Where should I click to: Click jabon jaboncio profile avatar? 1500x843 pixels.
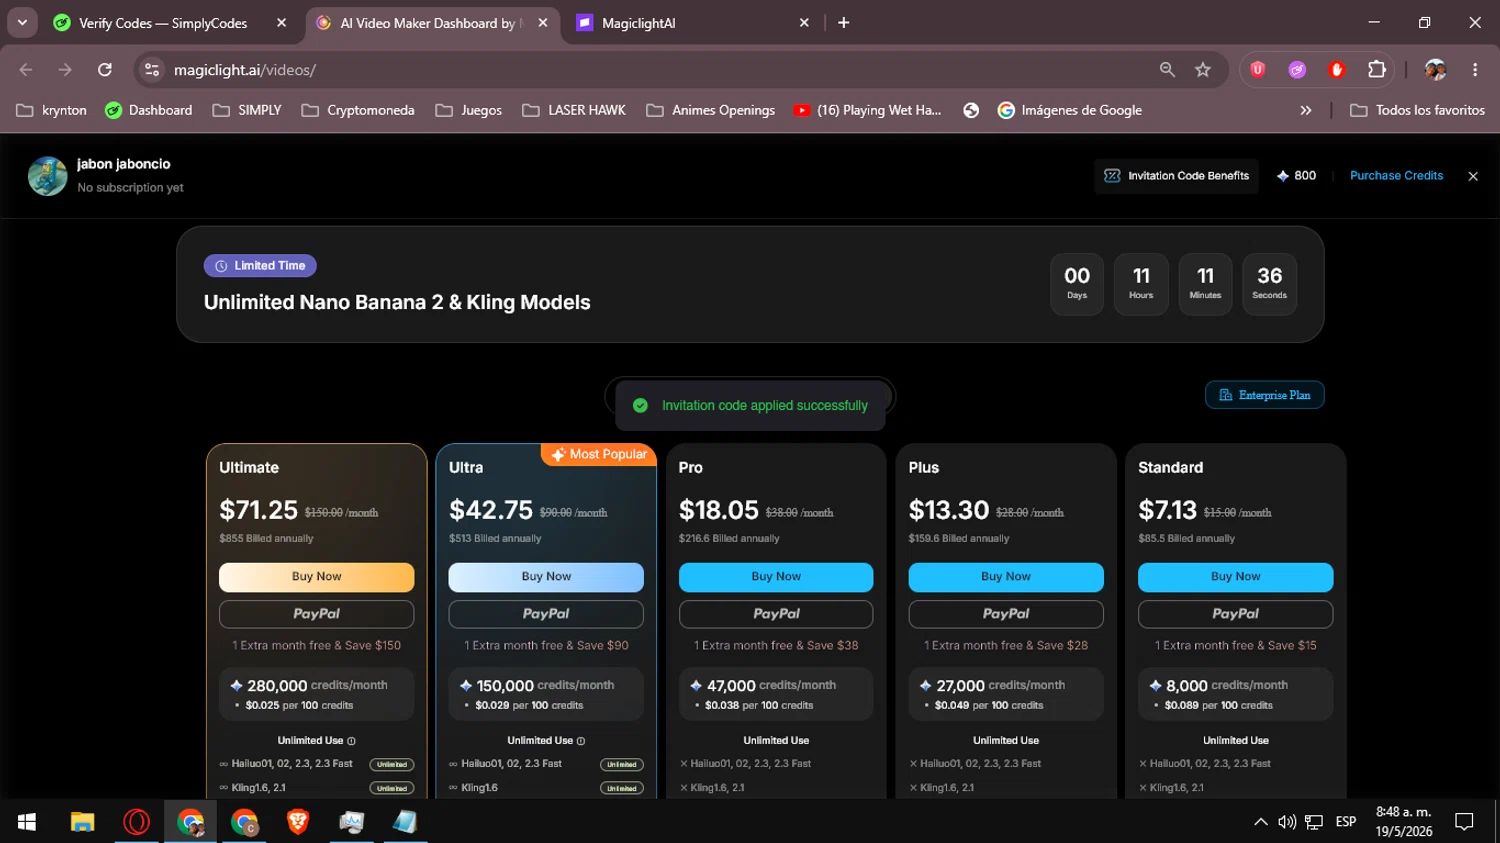point(47,176)
